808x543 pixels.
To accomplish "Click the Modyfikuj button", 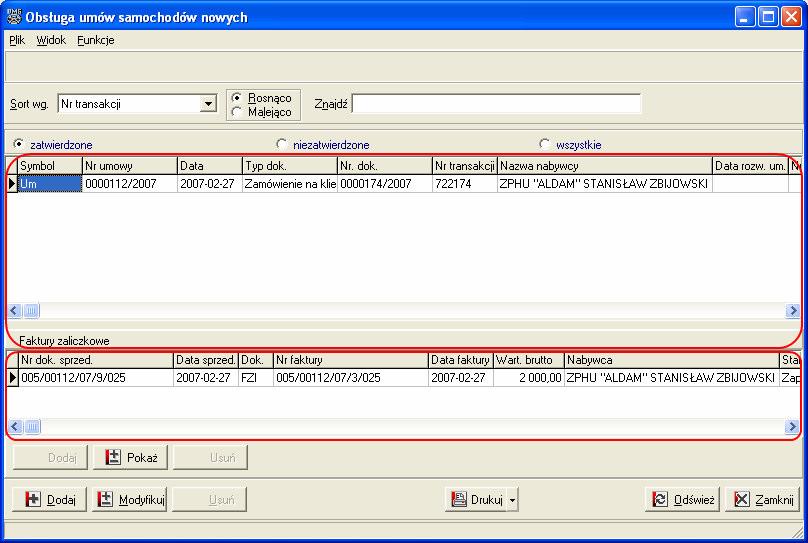I will click(129, 499).
